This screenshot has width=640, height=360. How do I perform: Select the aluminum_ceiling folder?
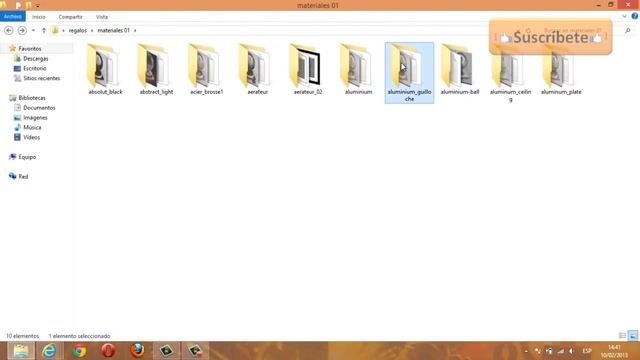click(510, 73)
